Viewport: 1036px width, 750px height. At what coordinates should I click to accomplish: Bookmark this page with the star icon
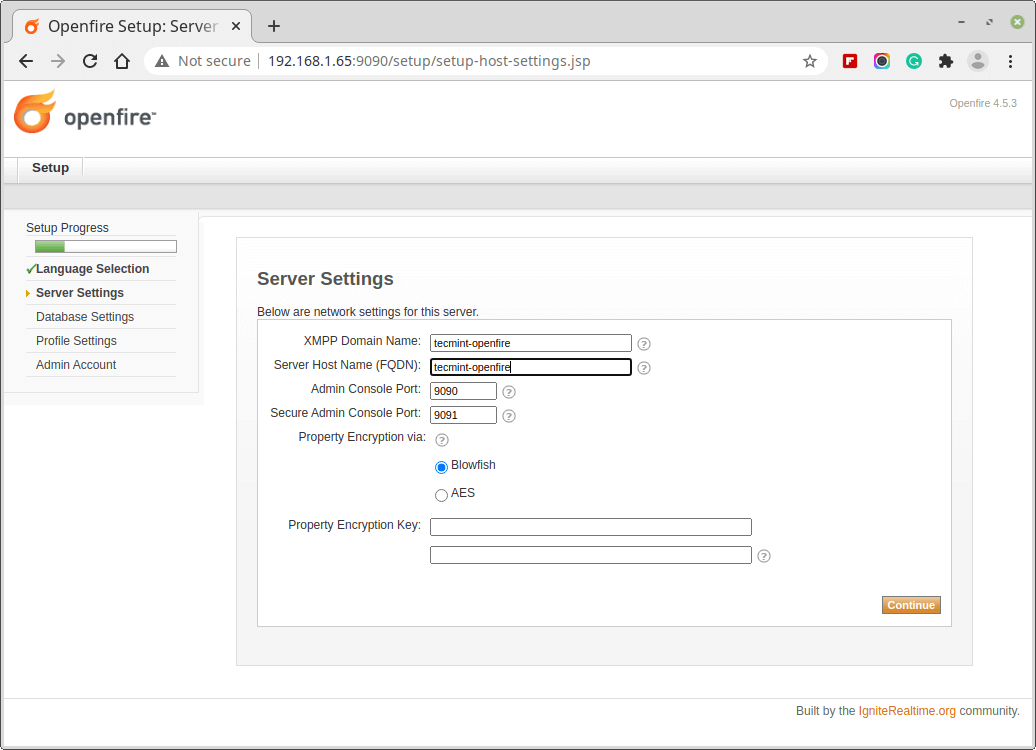click(810, 61)
